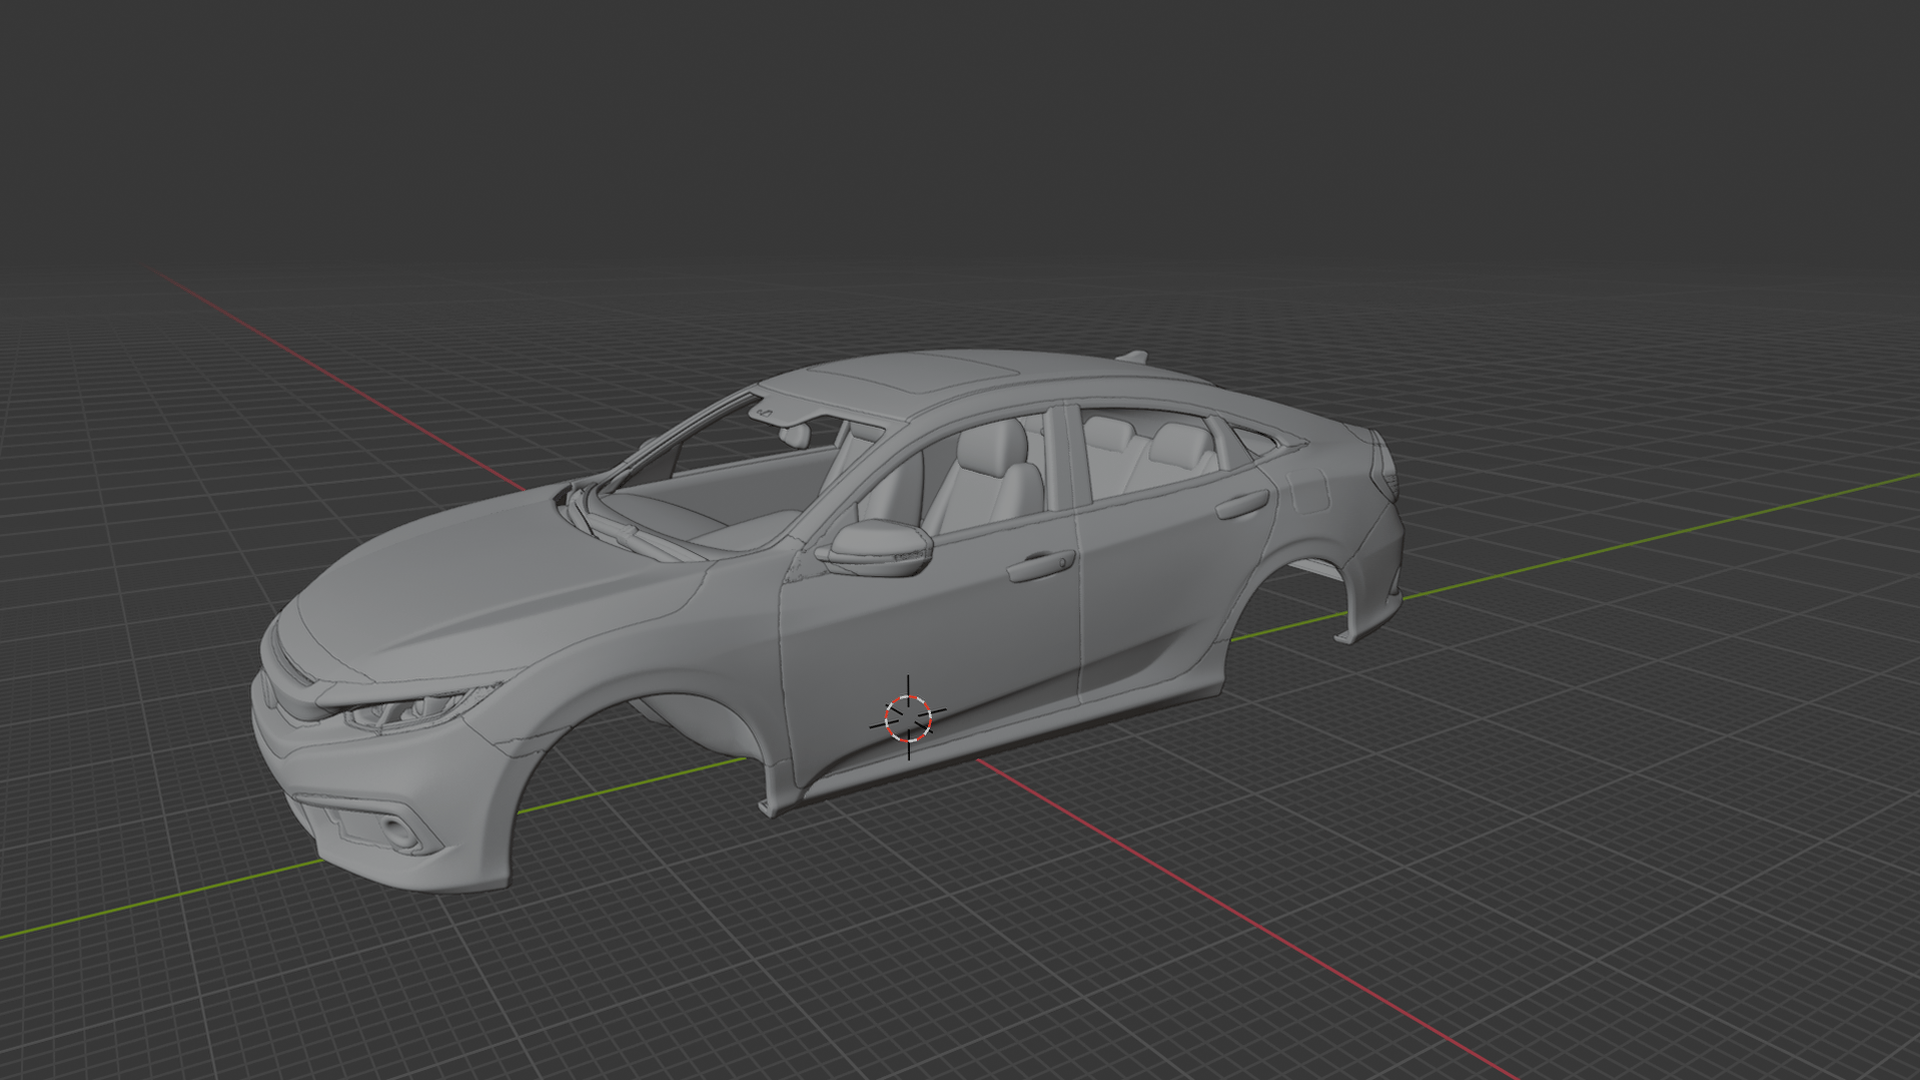This screenshot has height=1080, width=1920.
Task: Click the car's front headlight
Action: (420, 709)
